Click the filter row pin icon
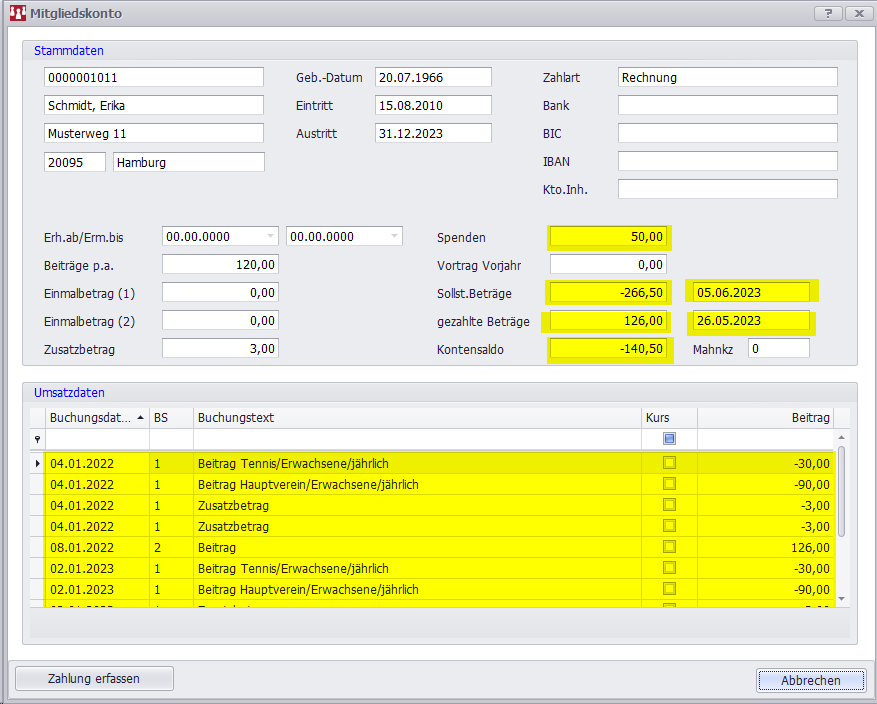 click(x=38, y=439)
